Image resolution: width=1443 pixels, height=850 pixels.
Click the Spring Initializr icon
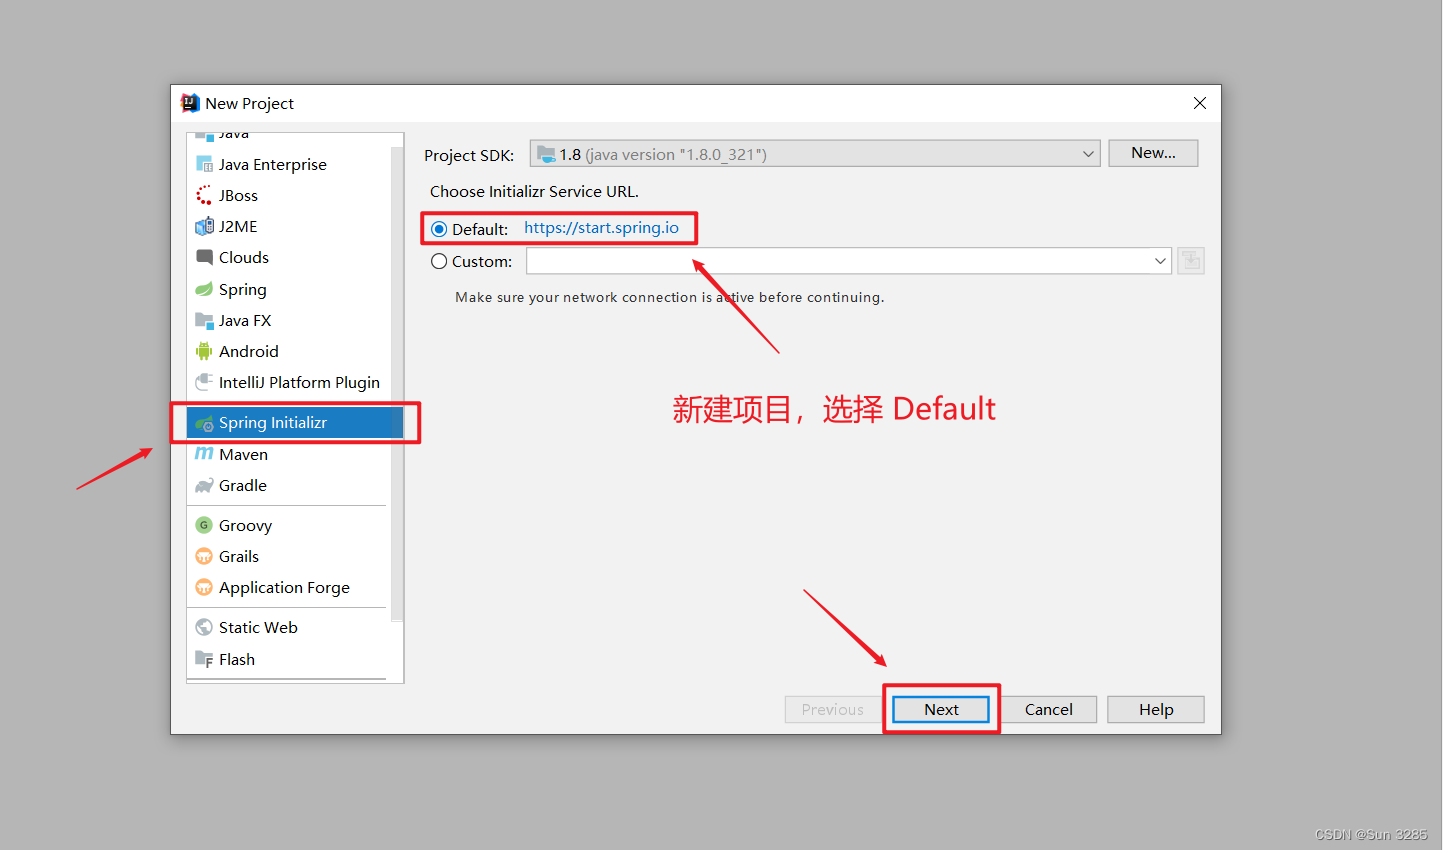point(204,423)
